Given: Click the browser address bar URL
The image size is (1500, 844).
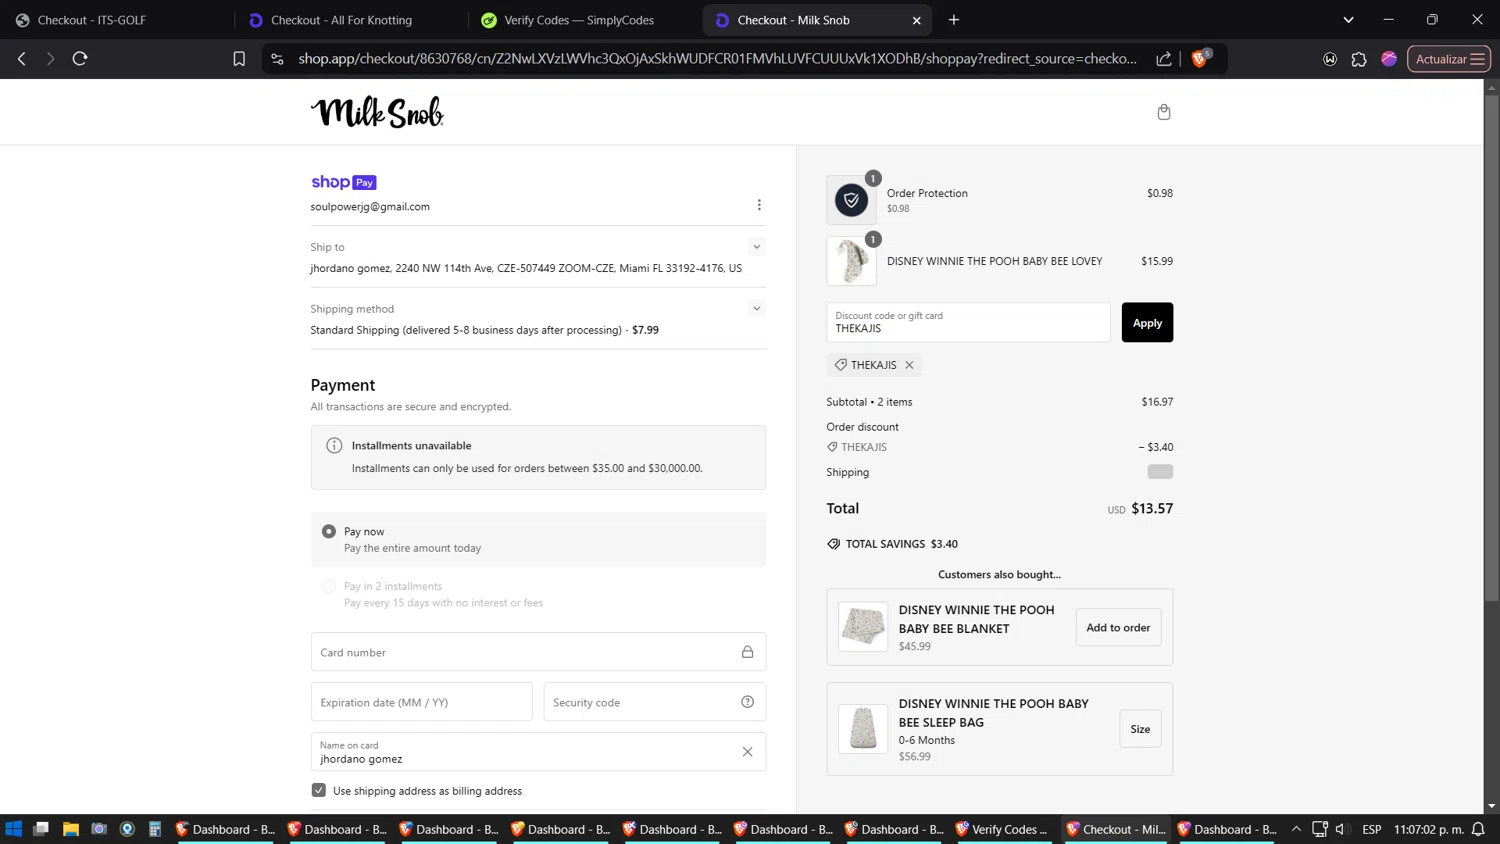Looking at the screenshot, I should (x=717, y=59).
